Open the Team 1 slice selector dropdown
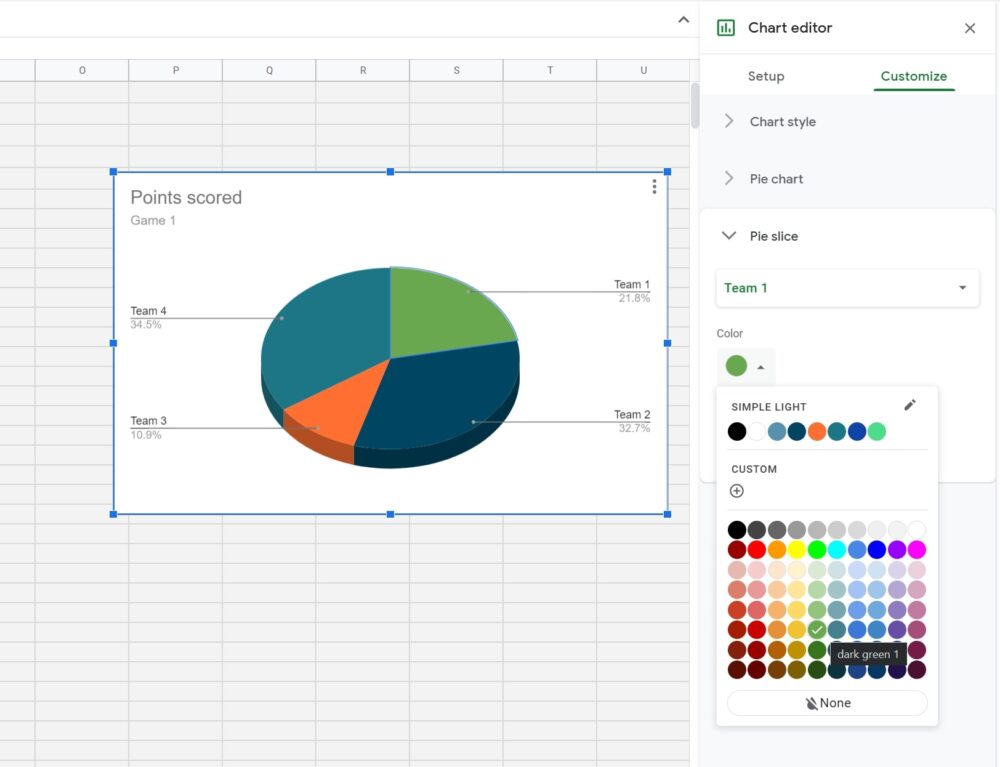The width and height of the screenshot is (1000, 767). click(847, 288)
